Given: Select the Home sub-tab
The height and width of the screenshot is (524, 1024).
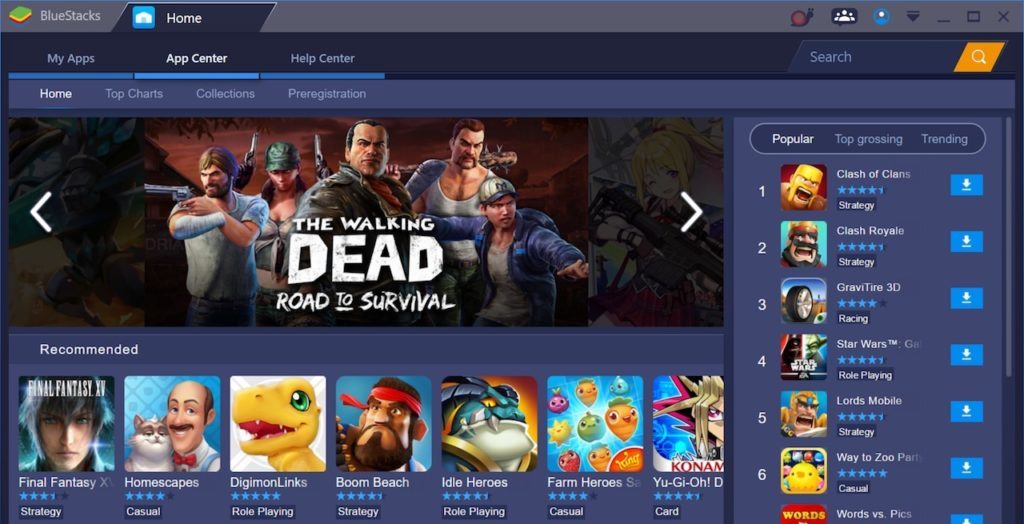Looking at the screenshot, I should (x=56, y=93).
